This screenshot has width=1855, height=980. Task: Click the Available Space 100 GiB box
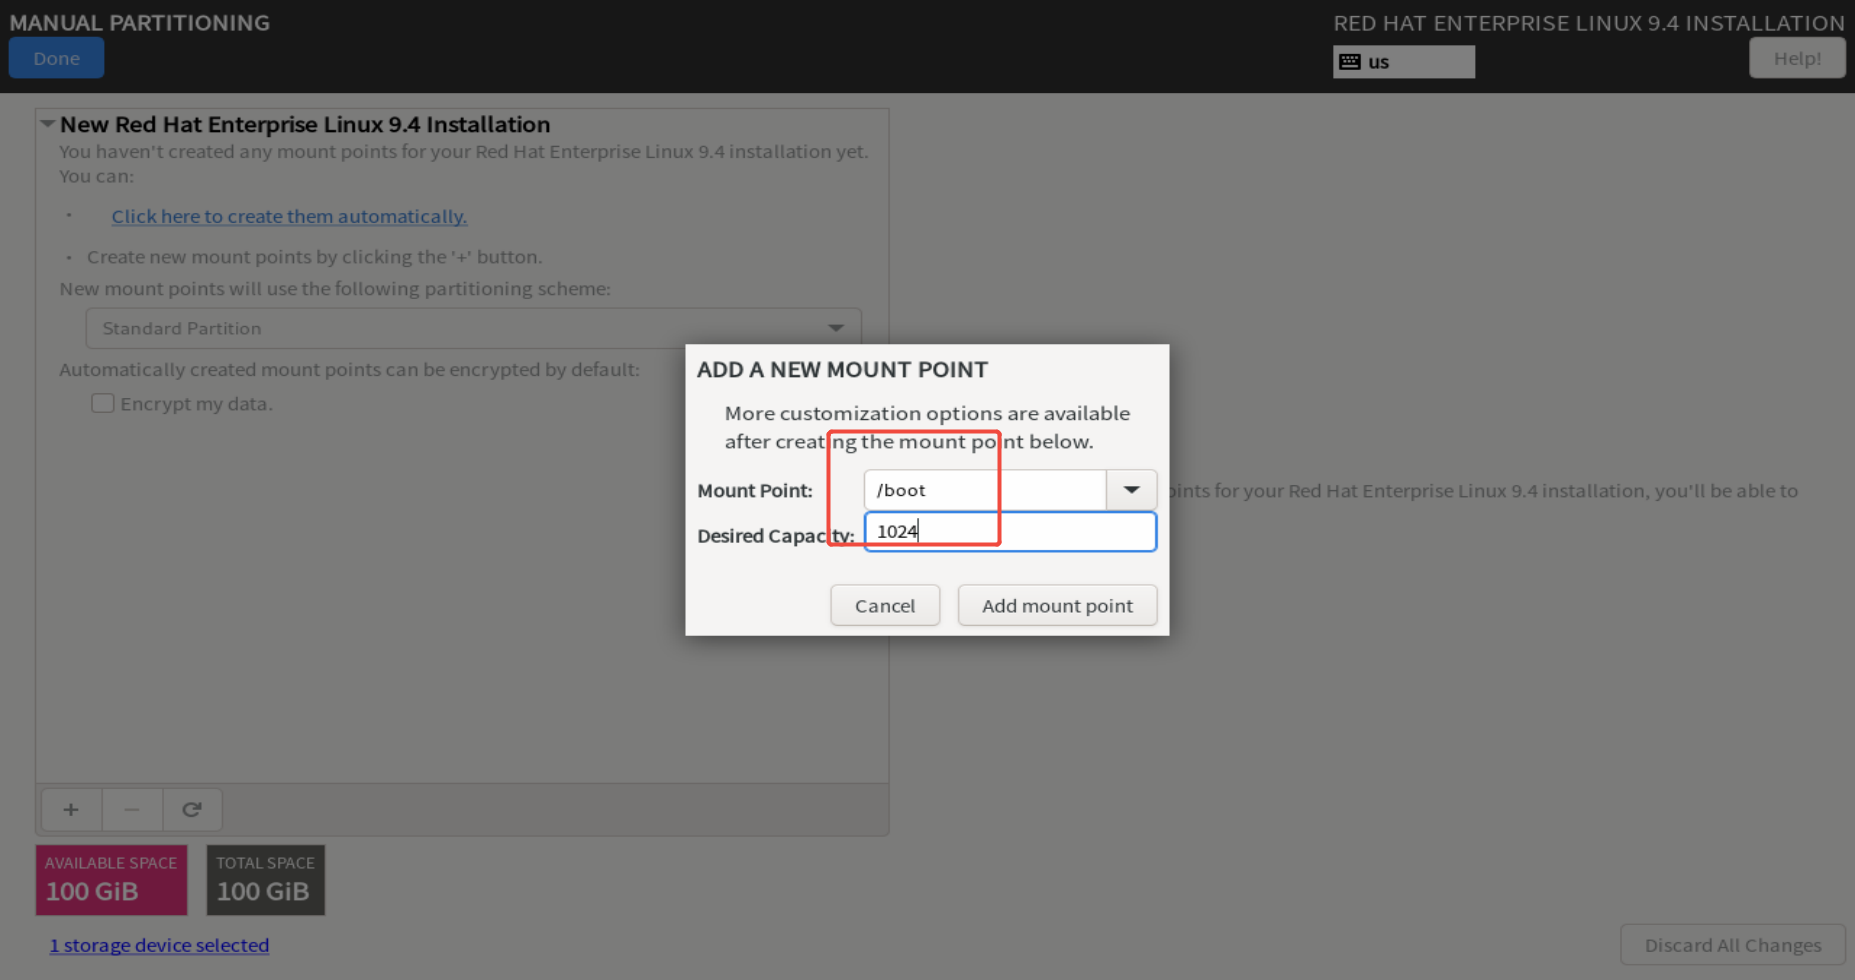click(111, 880)
